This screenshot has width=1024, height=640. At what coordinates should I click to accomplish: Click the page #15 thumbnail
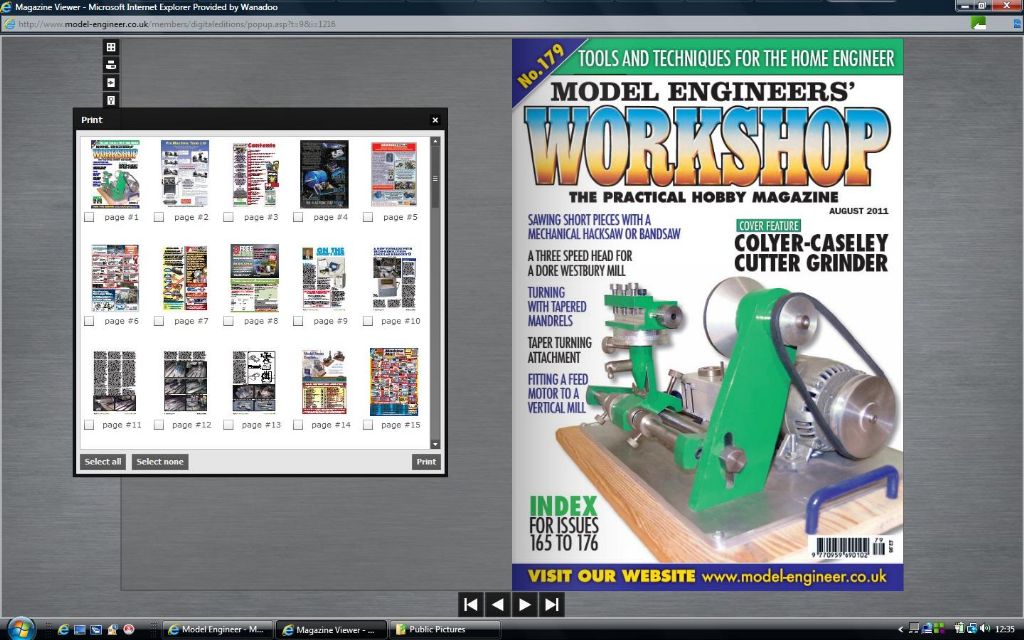click(x=394, y=381)
